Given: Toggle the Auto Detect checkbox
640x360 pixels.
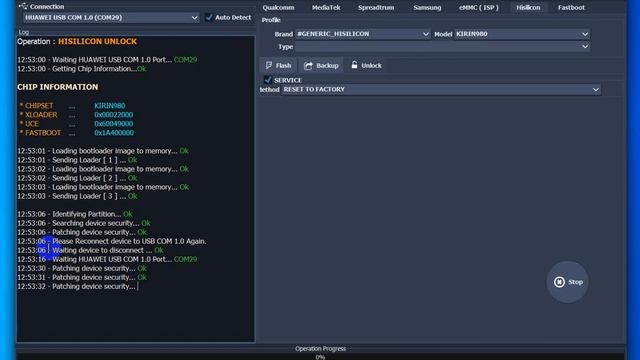Looking at the screenshot, I should (x=209, y=18).
